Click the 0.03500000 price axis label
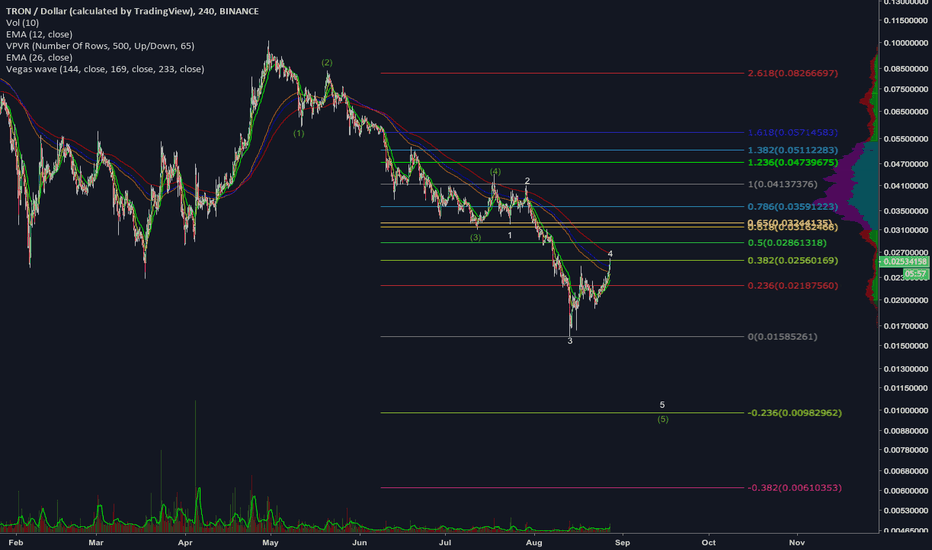The height and width of the screenshot is (550, 932). tap(906, 211)
